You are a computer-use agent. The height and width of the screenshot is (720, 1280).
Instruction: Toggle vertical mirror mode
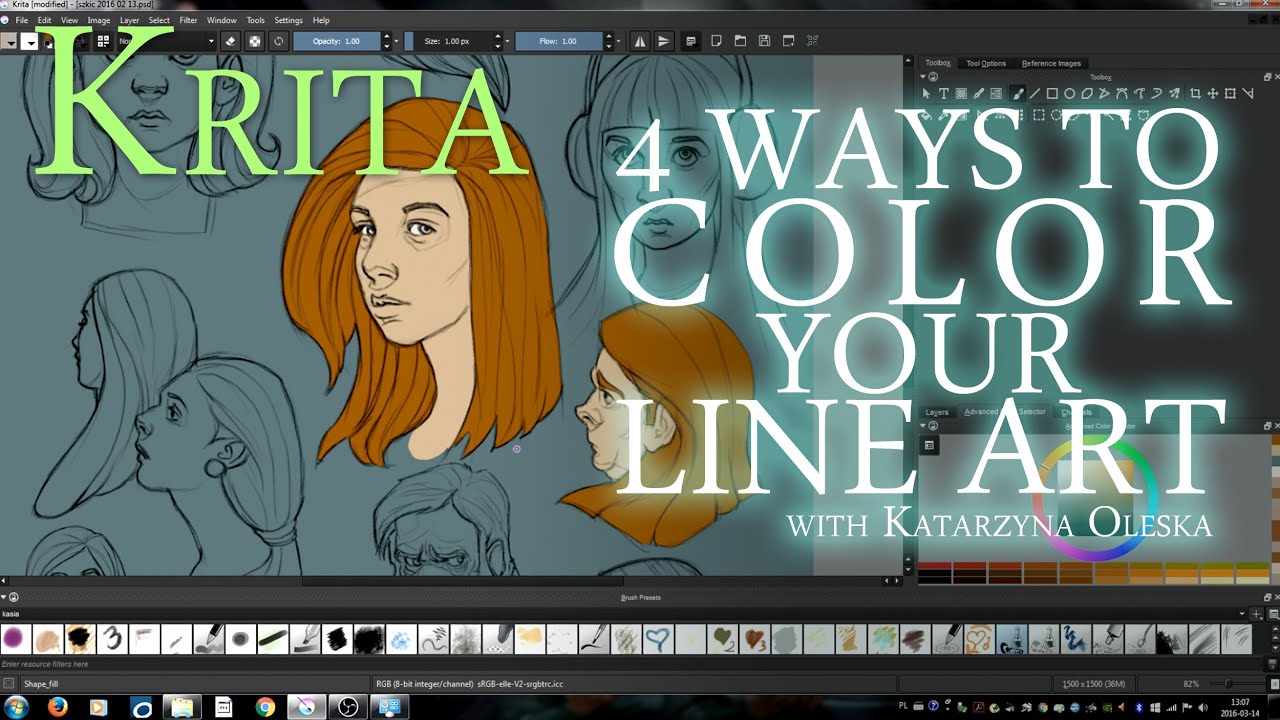[x=664, y=41]
